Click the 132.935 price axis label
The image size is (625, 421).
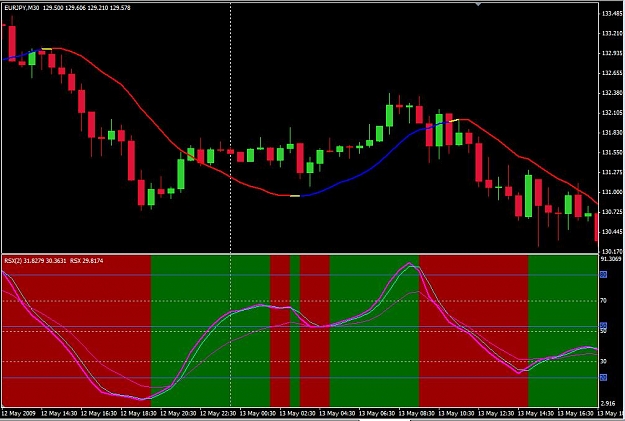click(x=612, y=53)
